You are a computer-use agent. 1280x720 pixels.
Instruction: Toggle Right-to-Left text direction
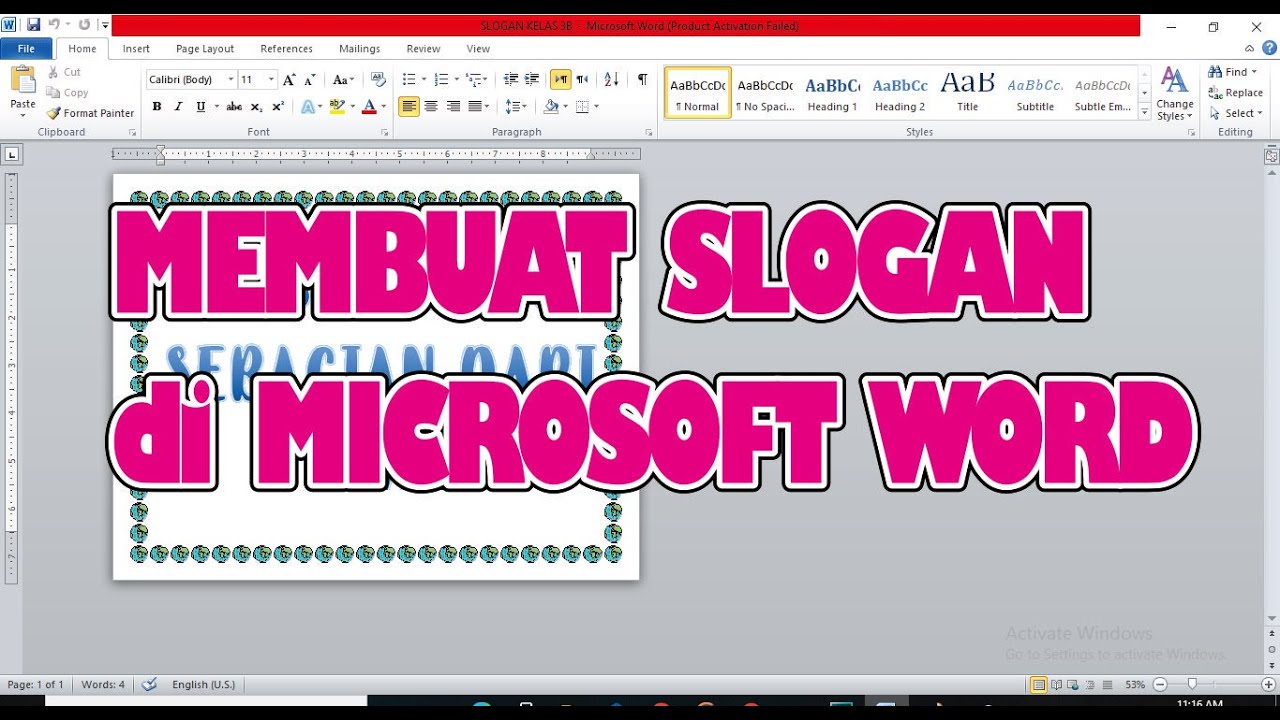582,80
